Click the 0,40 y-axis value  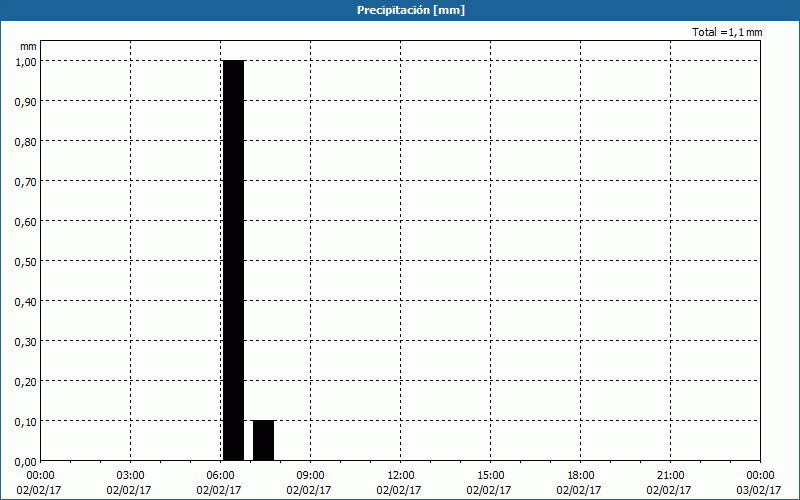[26, 302]
